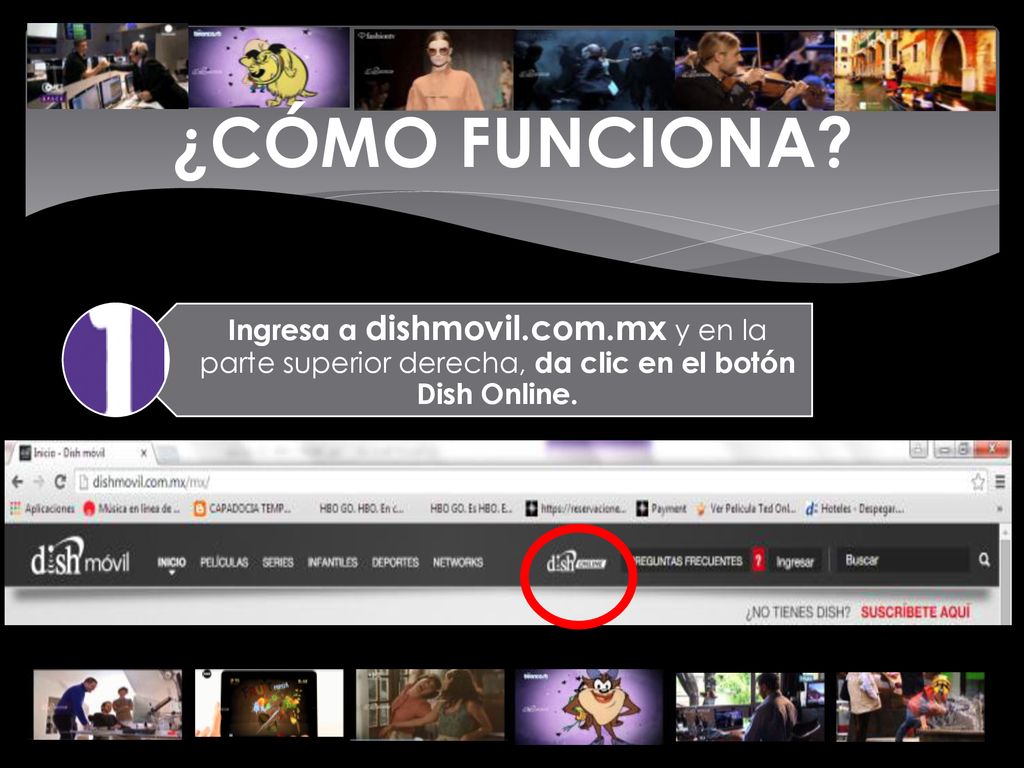Screen dimensions: 1024x768
Task: Open the PELÍCULAS menu item
Action: click(x=224, y=562)
